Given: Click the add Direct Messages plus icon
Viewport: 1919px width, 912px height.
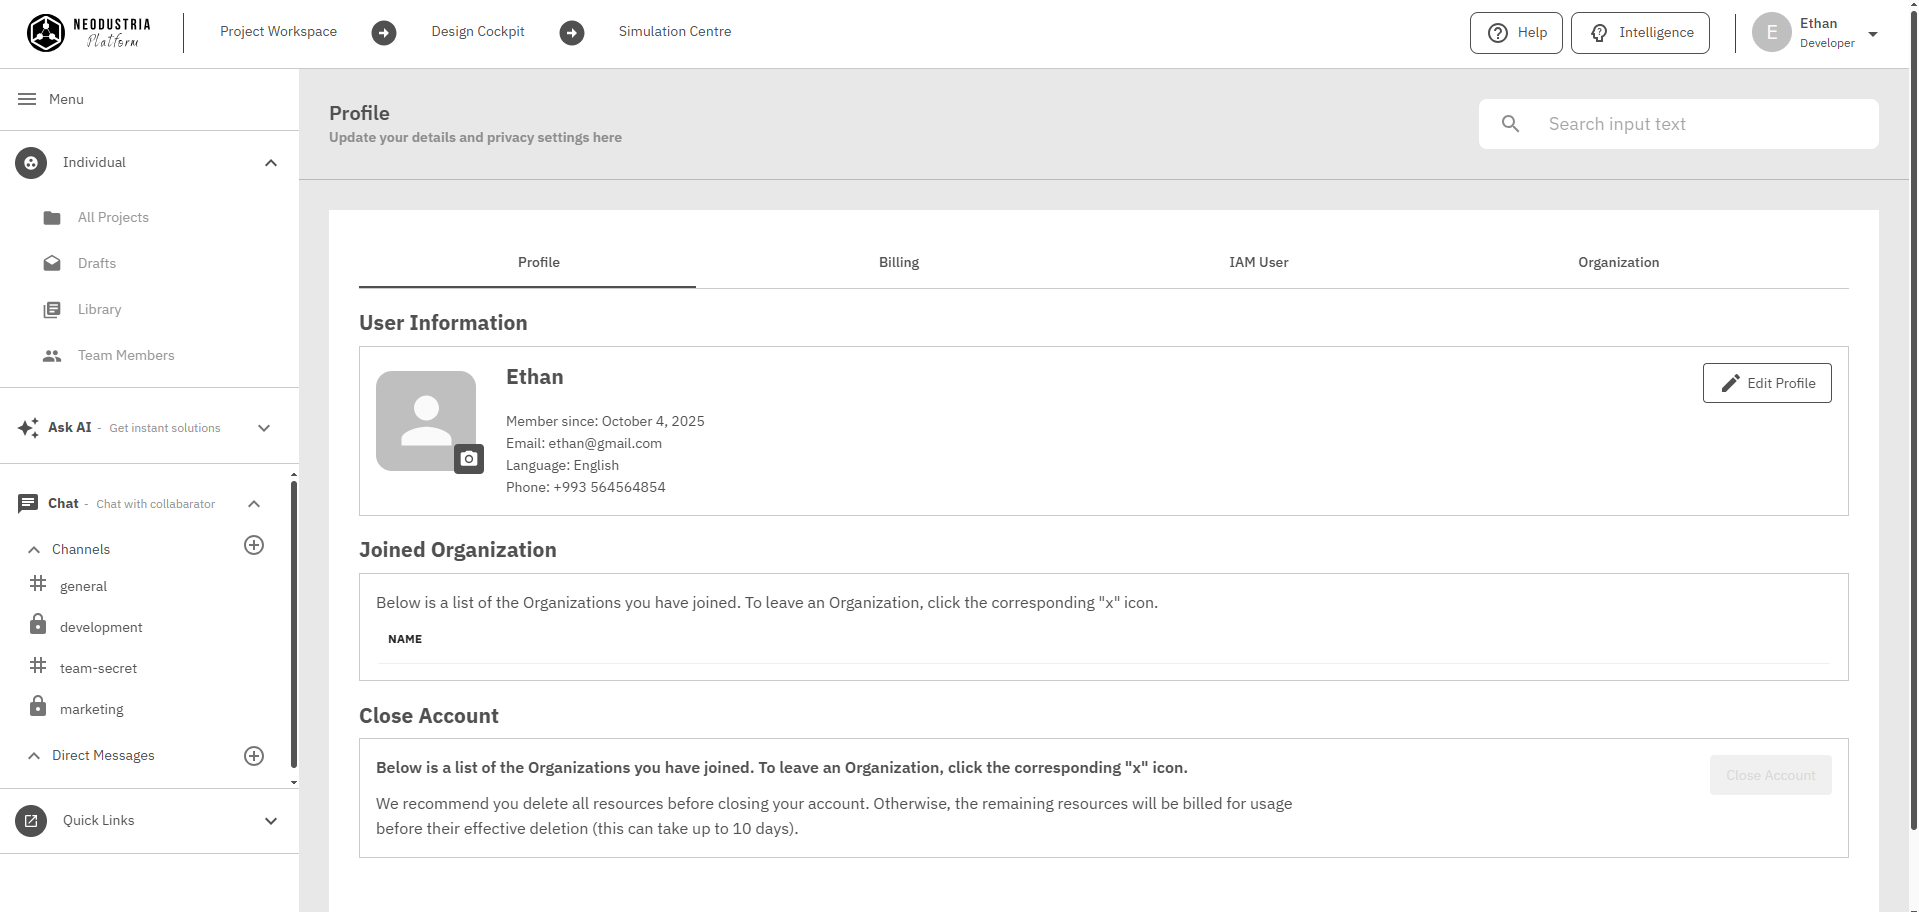Looking at the screenshot, I should click(254, 756).
